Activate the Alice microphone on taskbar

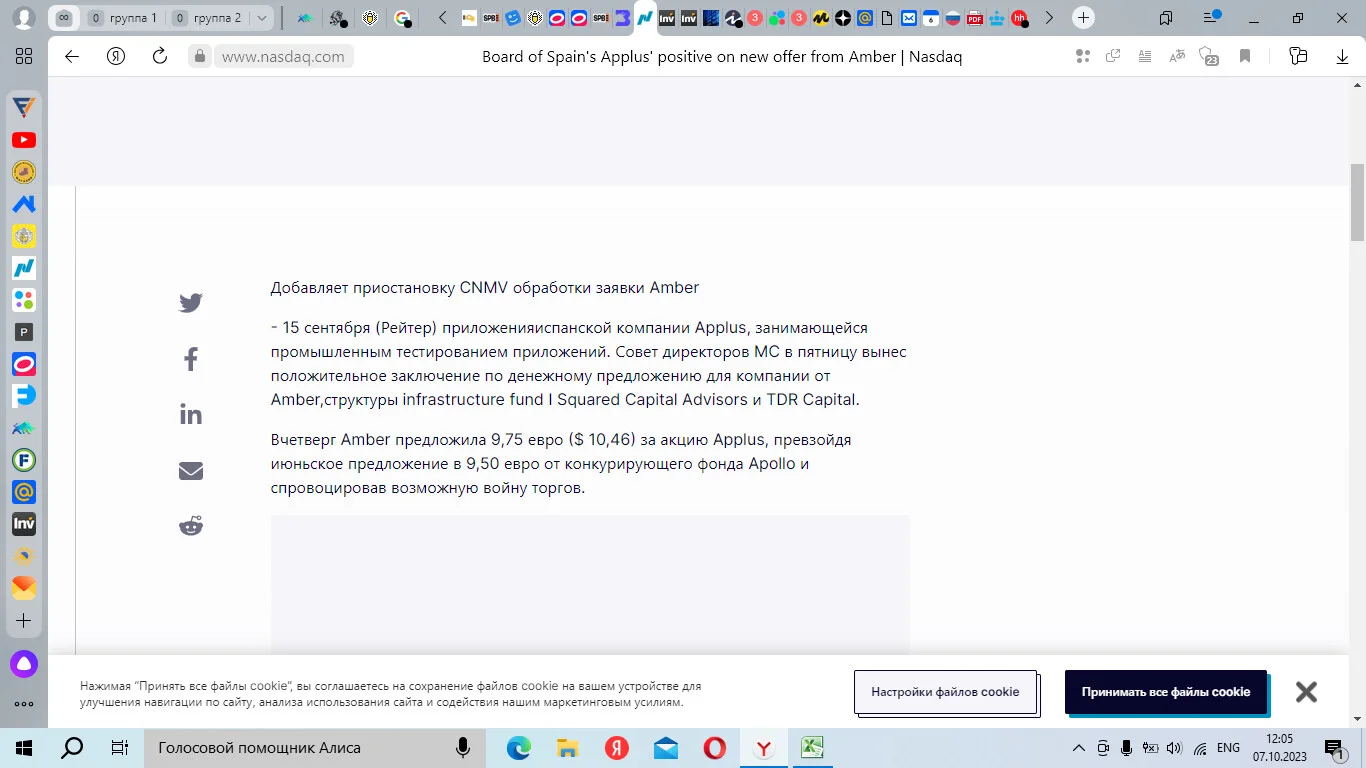coord(463,748)
